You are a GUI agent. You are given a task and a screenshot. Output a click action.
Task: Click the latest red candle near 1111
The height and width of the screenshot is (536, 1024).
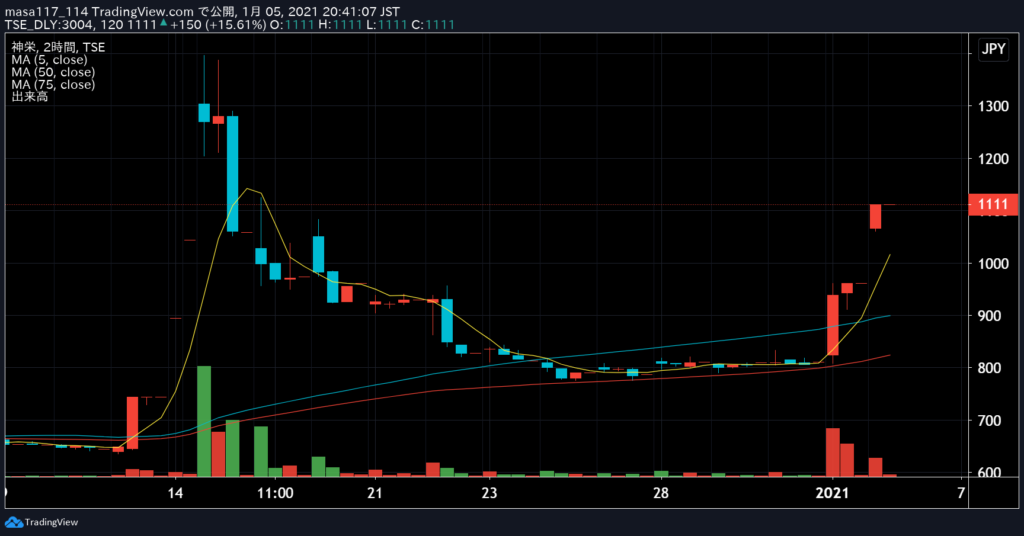(875, 216)
